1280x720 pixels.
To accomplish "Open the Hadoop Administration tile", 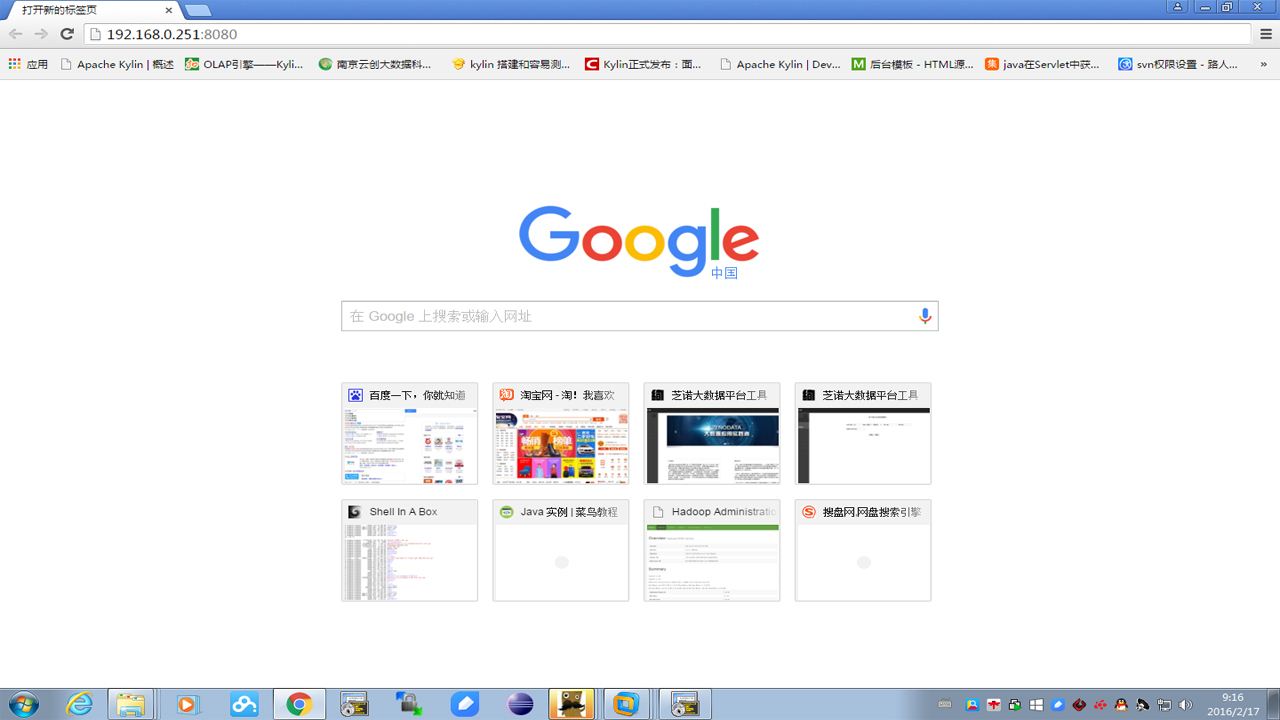I will click(x=712, y=550).
